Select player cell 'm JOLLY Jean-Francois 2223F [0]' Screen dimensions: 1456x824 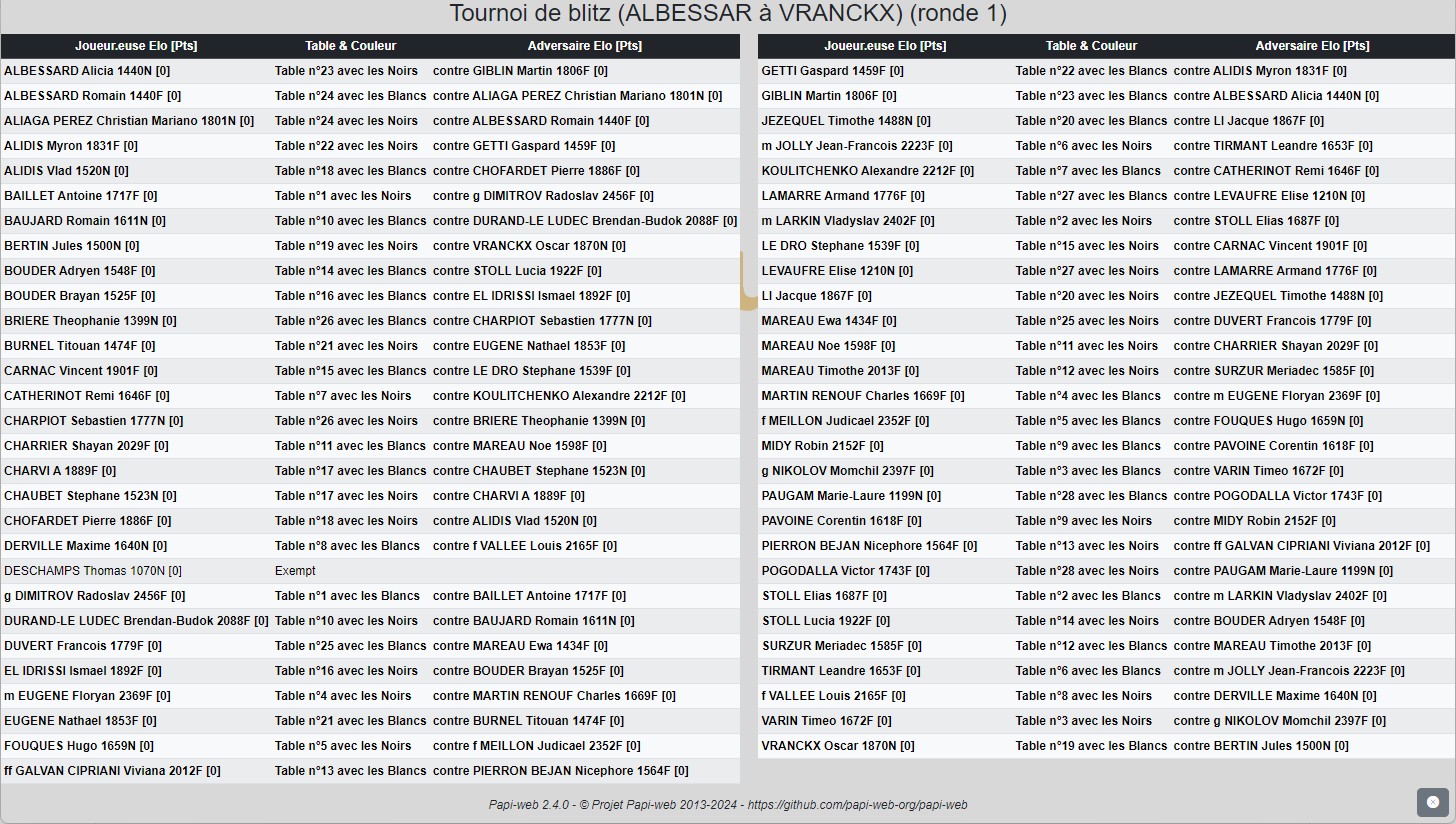pos(857,146)
